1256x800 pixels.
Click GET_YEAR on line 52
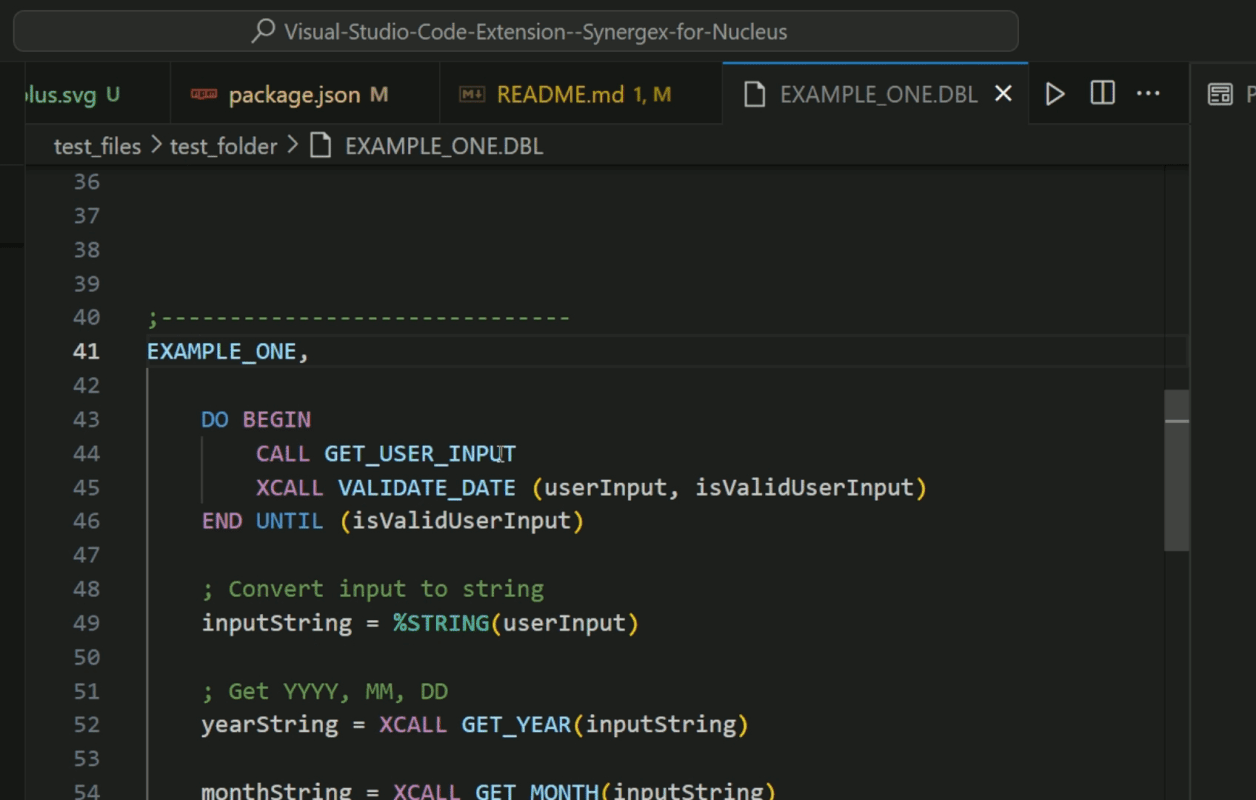click(x=516, y=725)
